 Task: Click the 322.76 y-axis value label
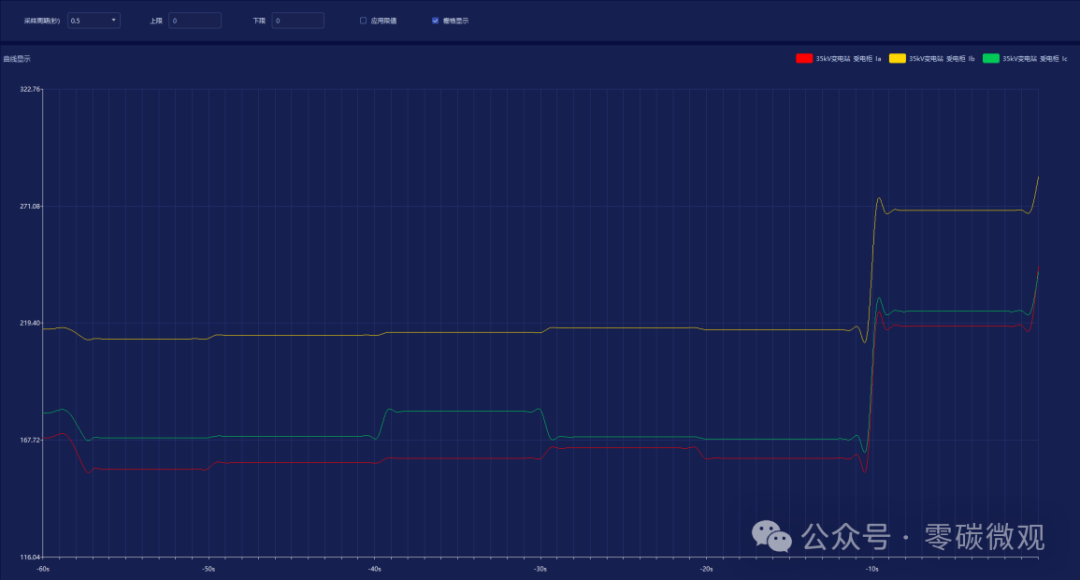tap(30, 89)
